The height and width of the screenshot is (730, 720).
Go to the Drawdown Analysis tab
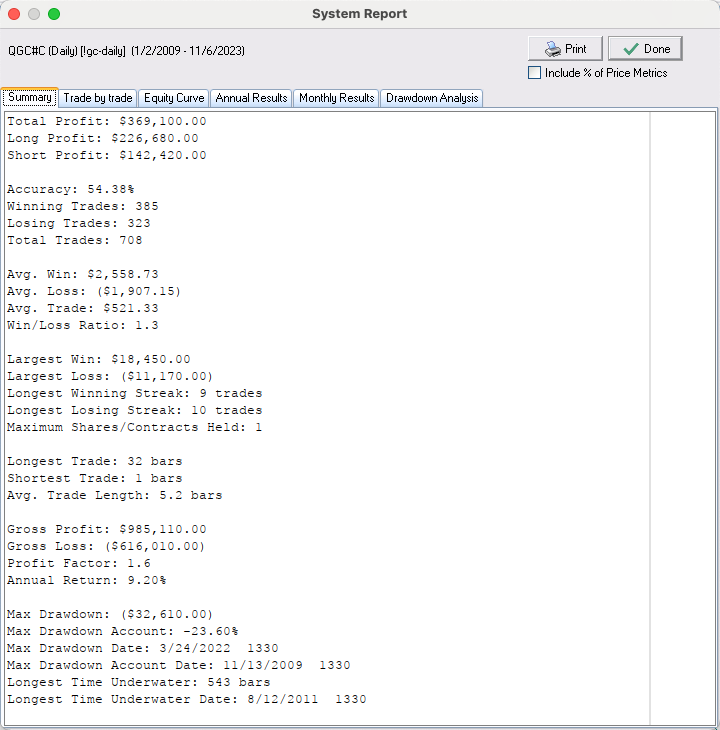[432, 98]
